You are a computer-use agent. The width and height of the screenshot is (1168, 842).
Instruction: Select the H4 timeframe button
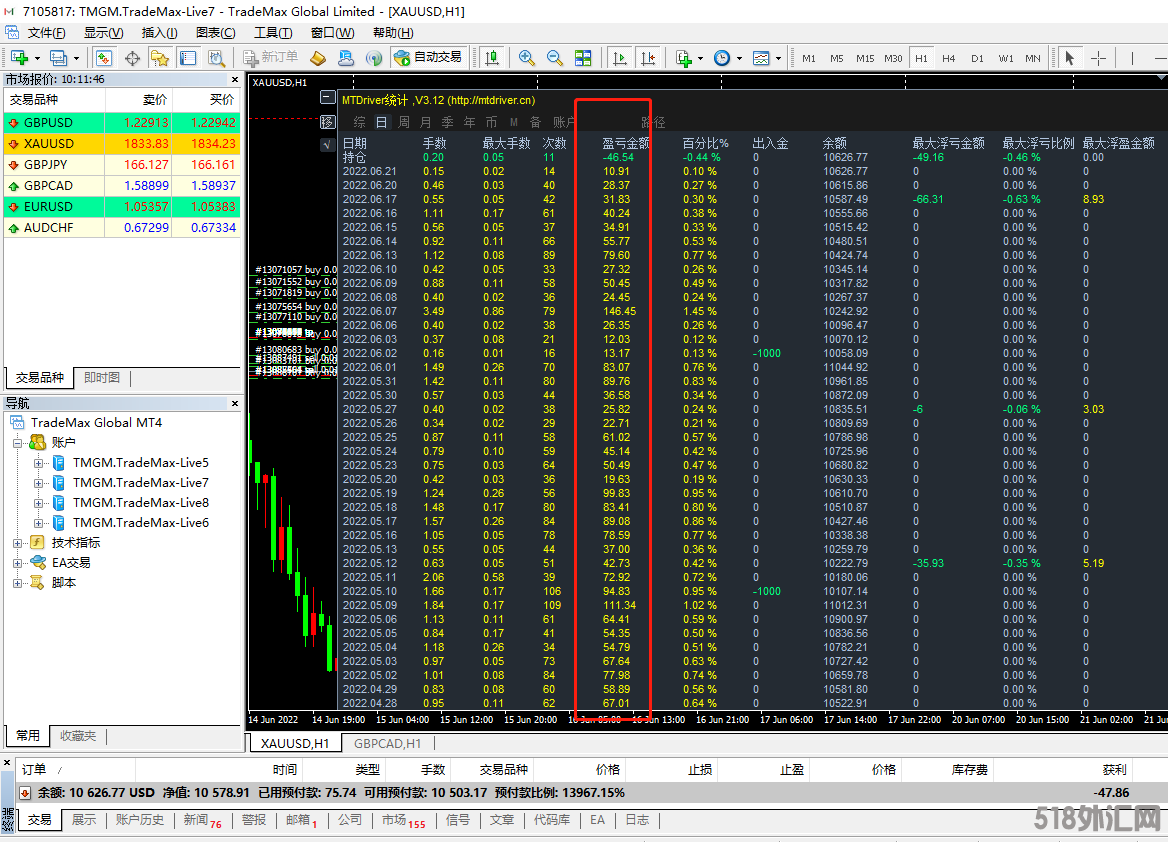coord(948,58)
